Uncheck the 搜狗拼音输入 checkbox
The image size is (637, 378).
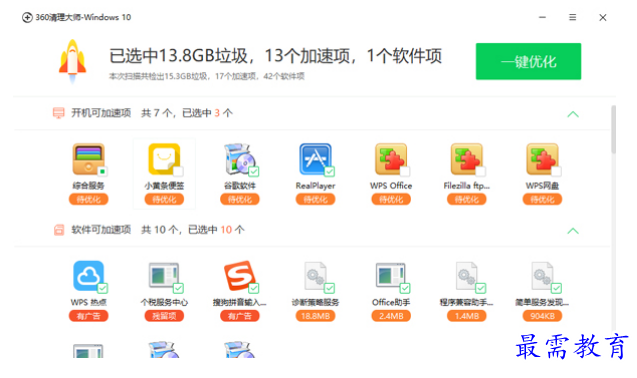click(254, 288)
